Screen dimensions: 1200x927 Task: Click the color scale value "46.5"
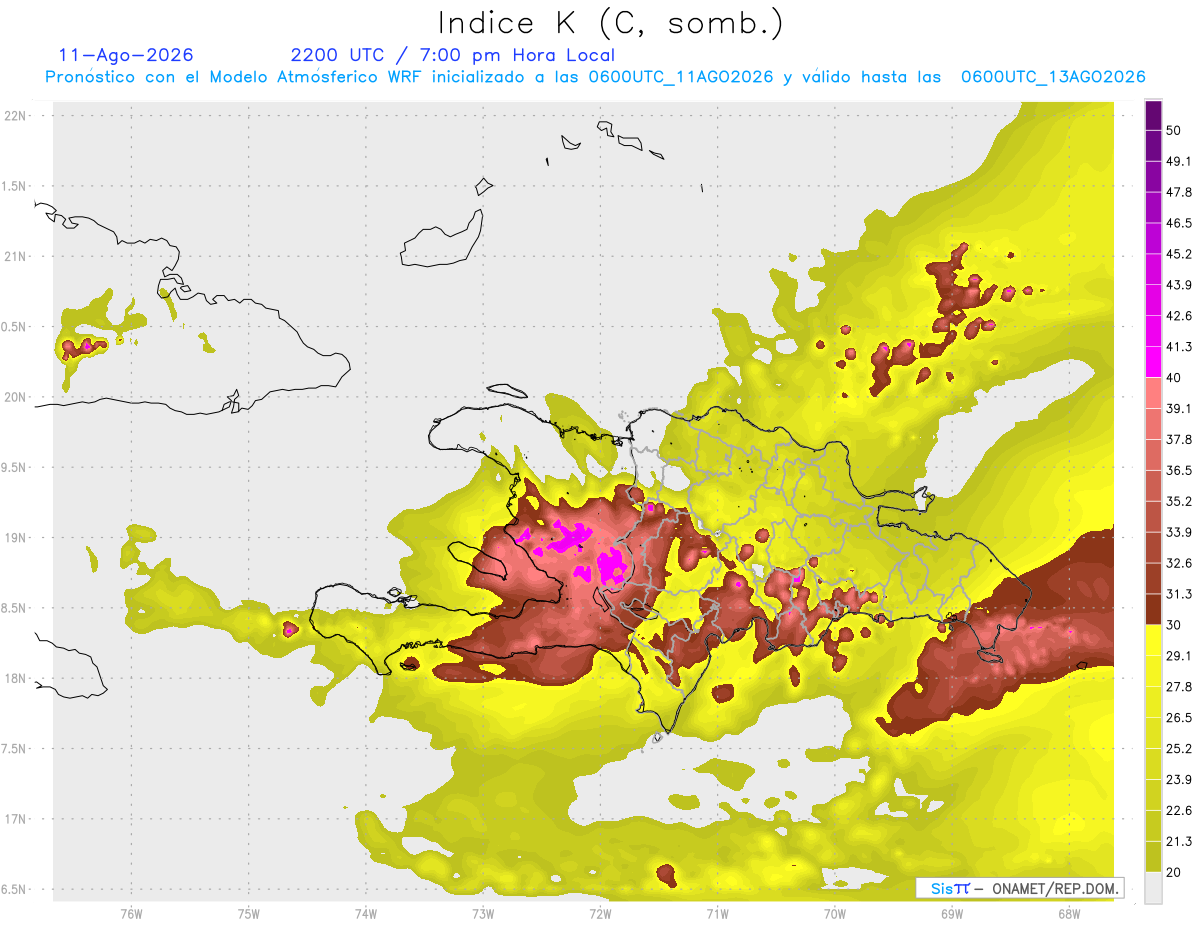click(1178, 224)
